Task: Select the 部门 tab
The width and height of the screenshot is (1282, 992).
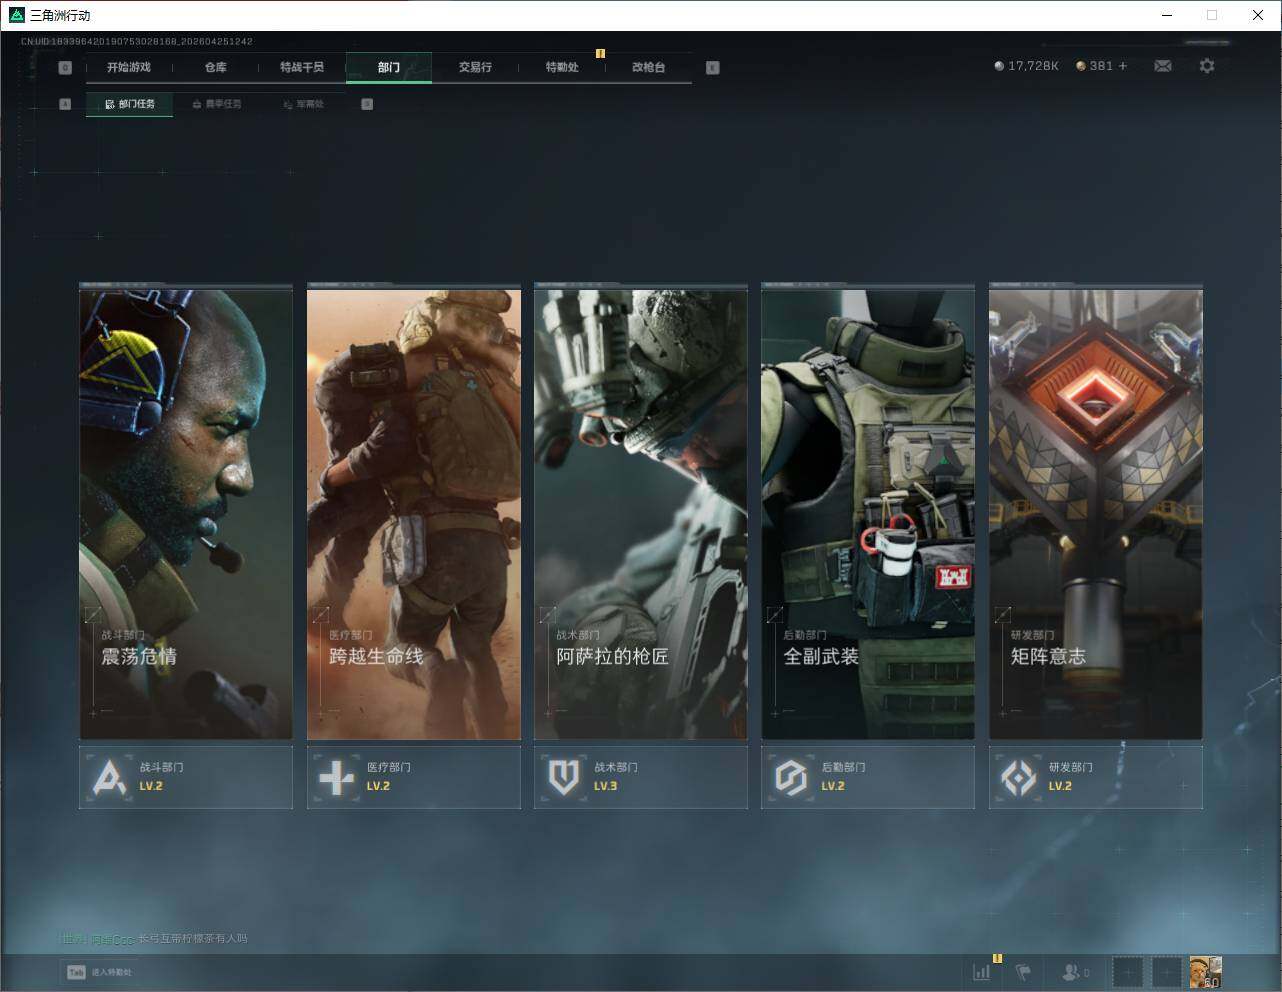Action: coord(389,67)
